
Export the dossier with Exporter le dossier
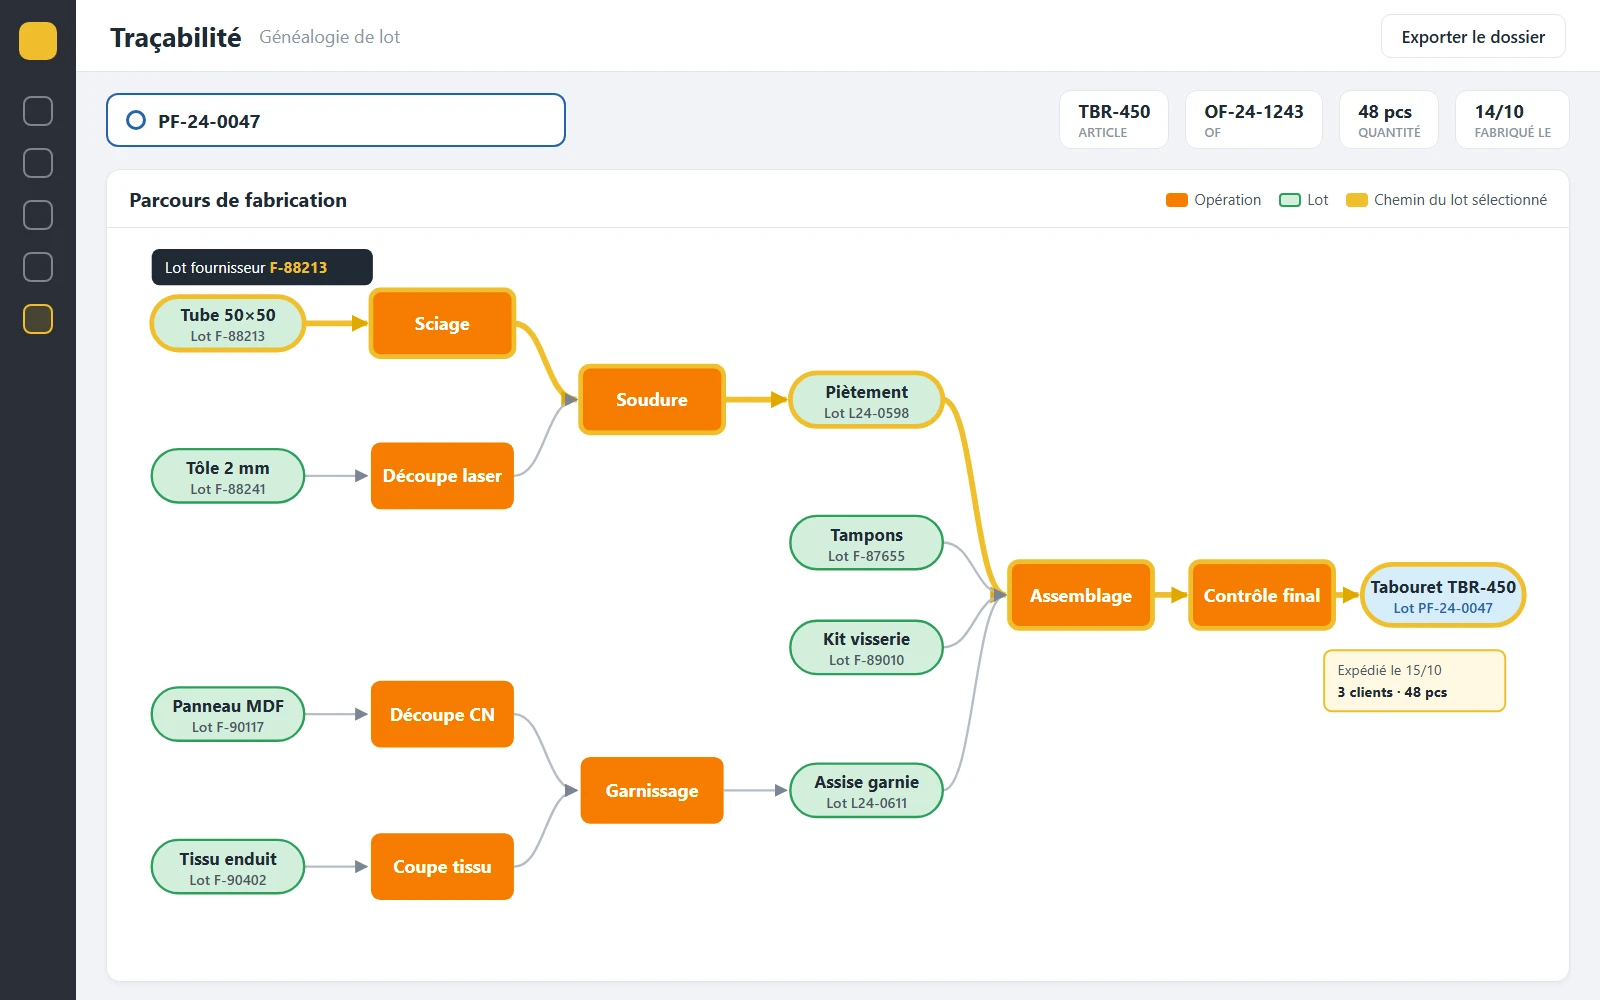[1473, 37]
